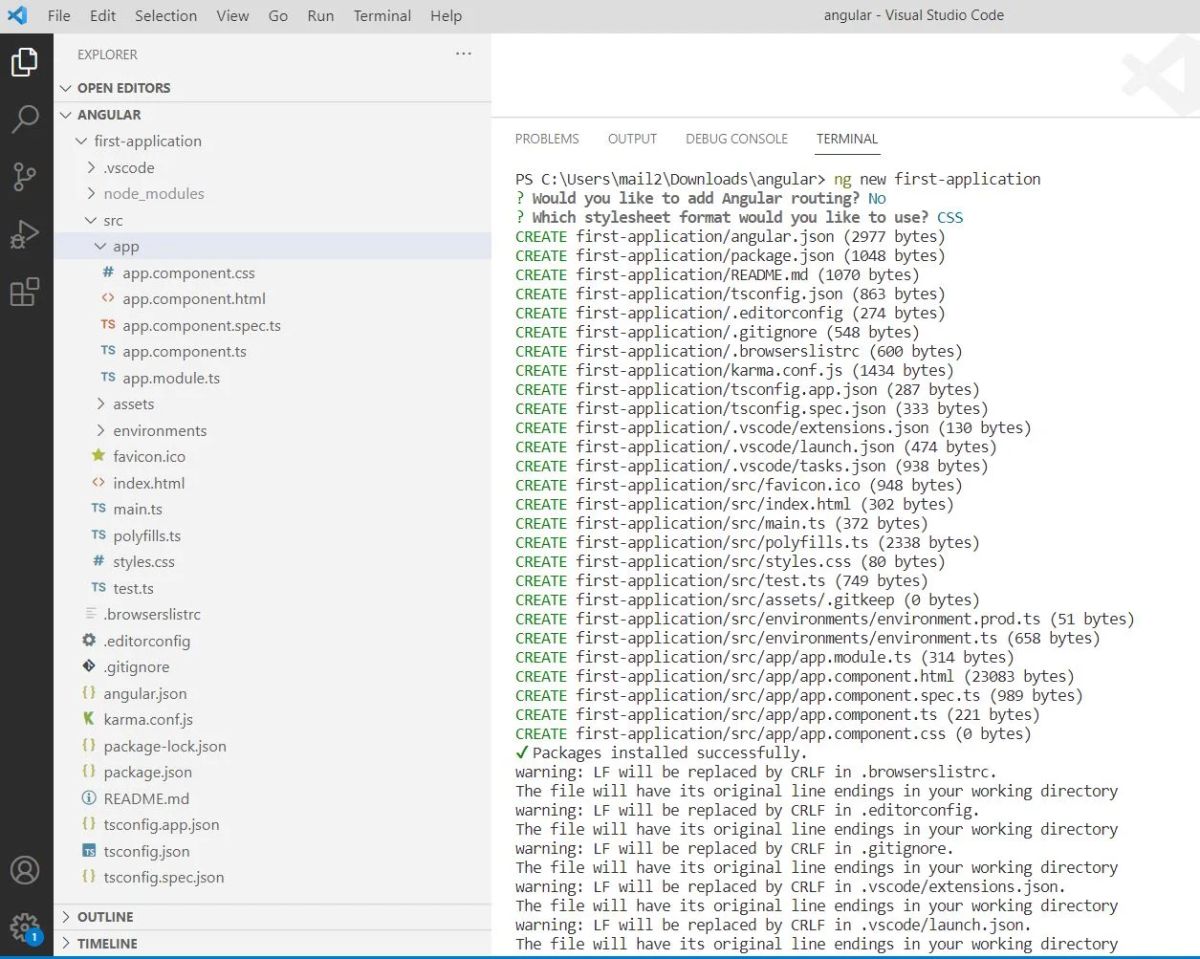Open the Manage gear icon

coord(24,927)
